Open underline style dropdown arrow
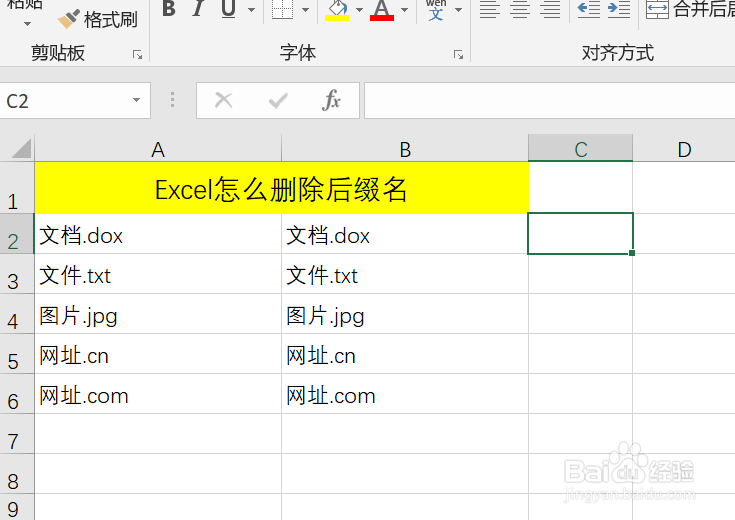Image resolution: width=735 pixels, height=520 pixels. tap(252, 9)
